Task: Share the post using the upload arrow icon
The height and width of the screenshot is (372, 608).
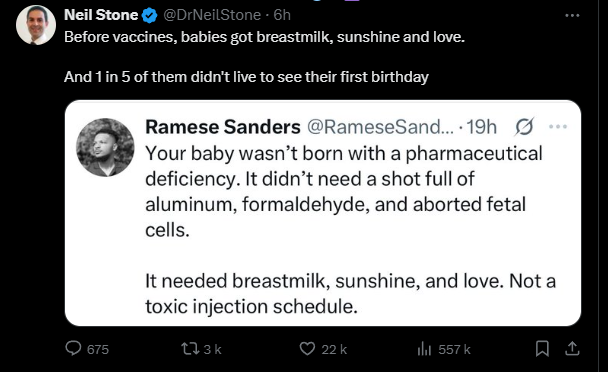Action: pyautogui.click(x=572, y=348)
